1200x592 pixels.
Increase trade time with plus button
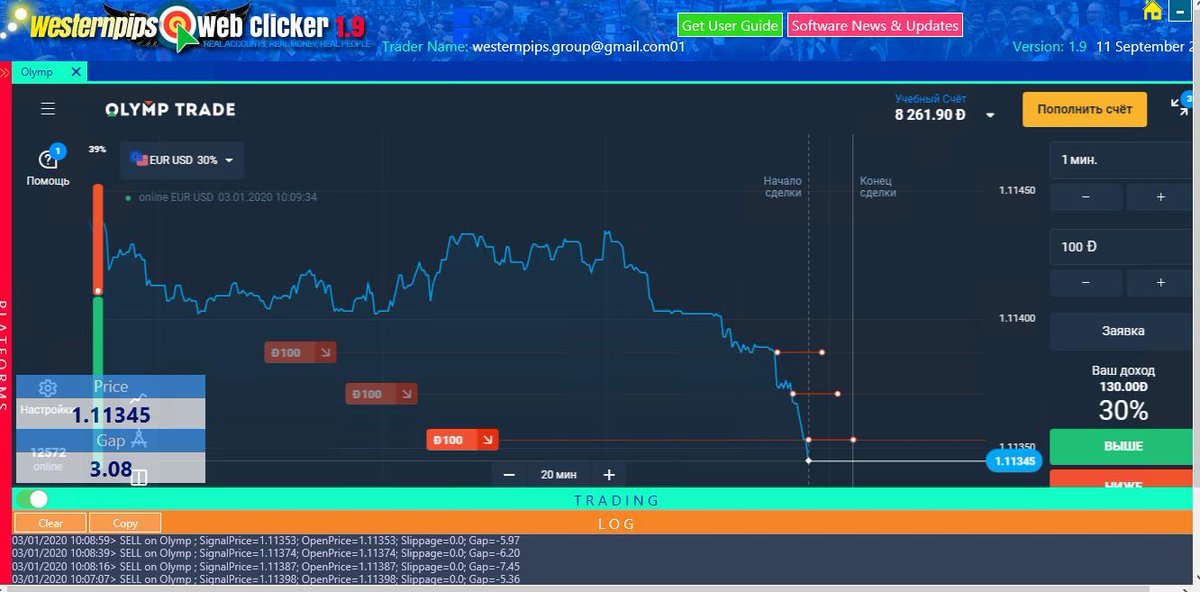coord(1160,197)
